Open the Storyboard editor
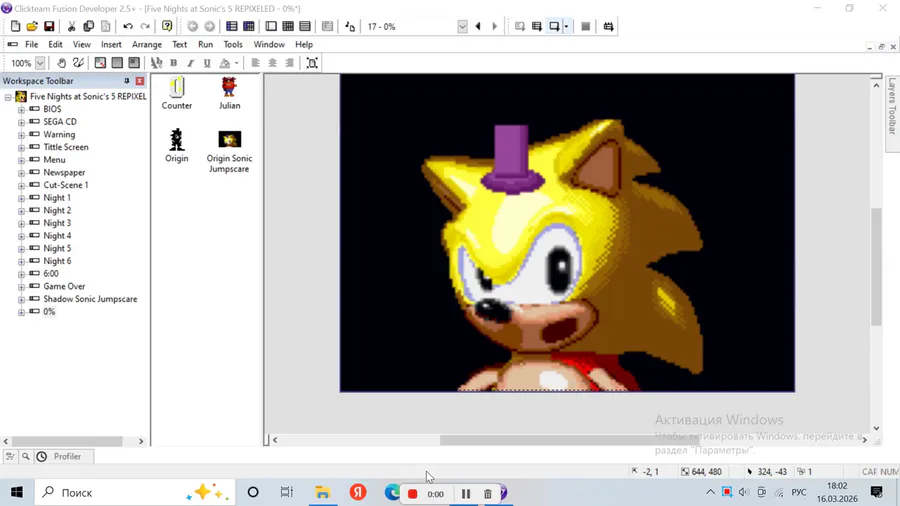The width and height of the screenshot is (900, 506). tap(231, 26)
